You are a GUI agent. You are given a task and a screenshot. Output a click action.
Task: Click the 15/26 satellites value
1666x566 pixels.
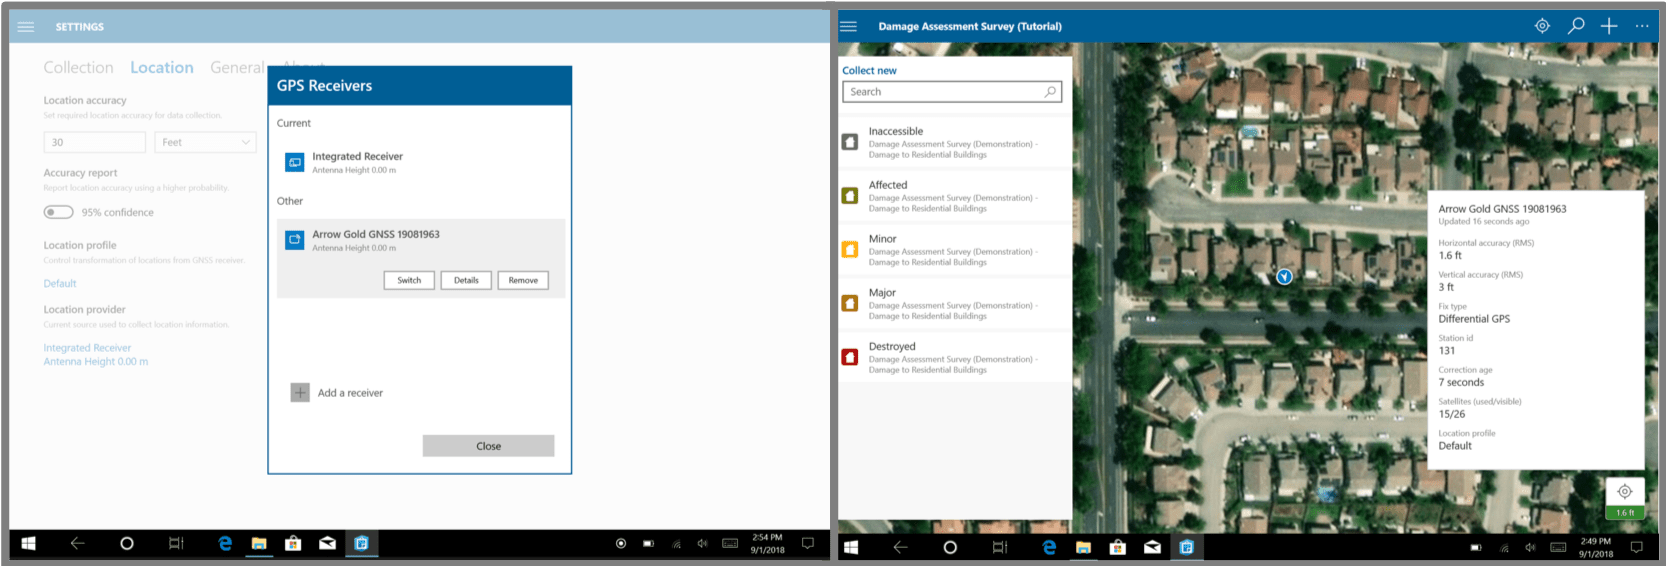click(1452, 414)
